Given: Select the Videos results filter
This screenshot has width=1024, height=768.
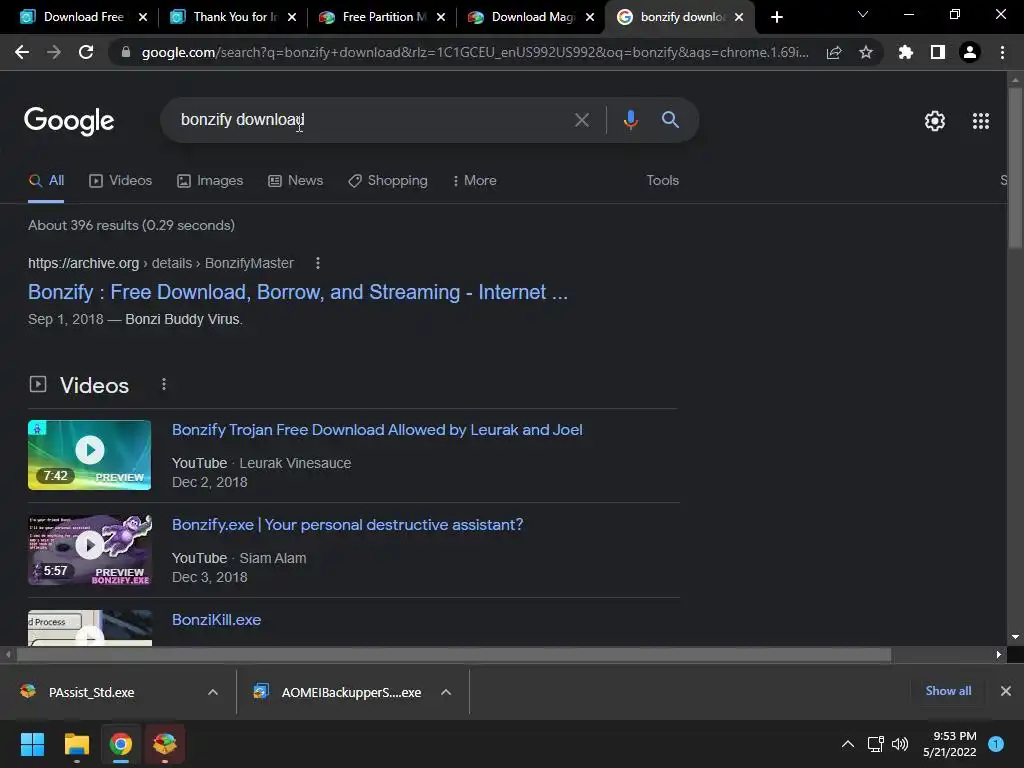Looking at the screenshot, I should (121, 181).
